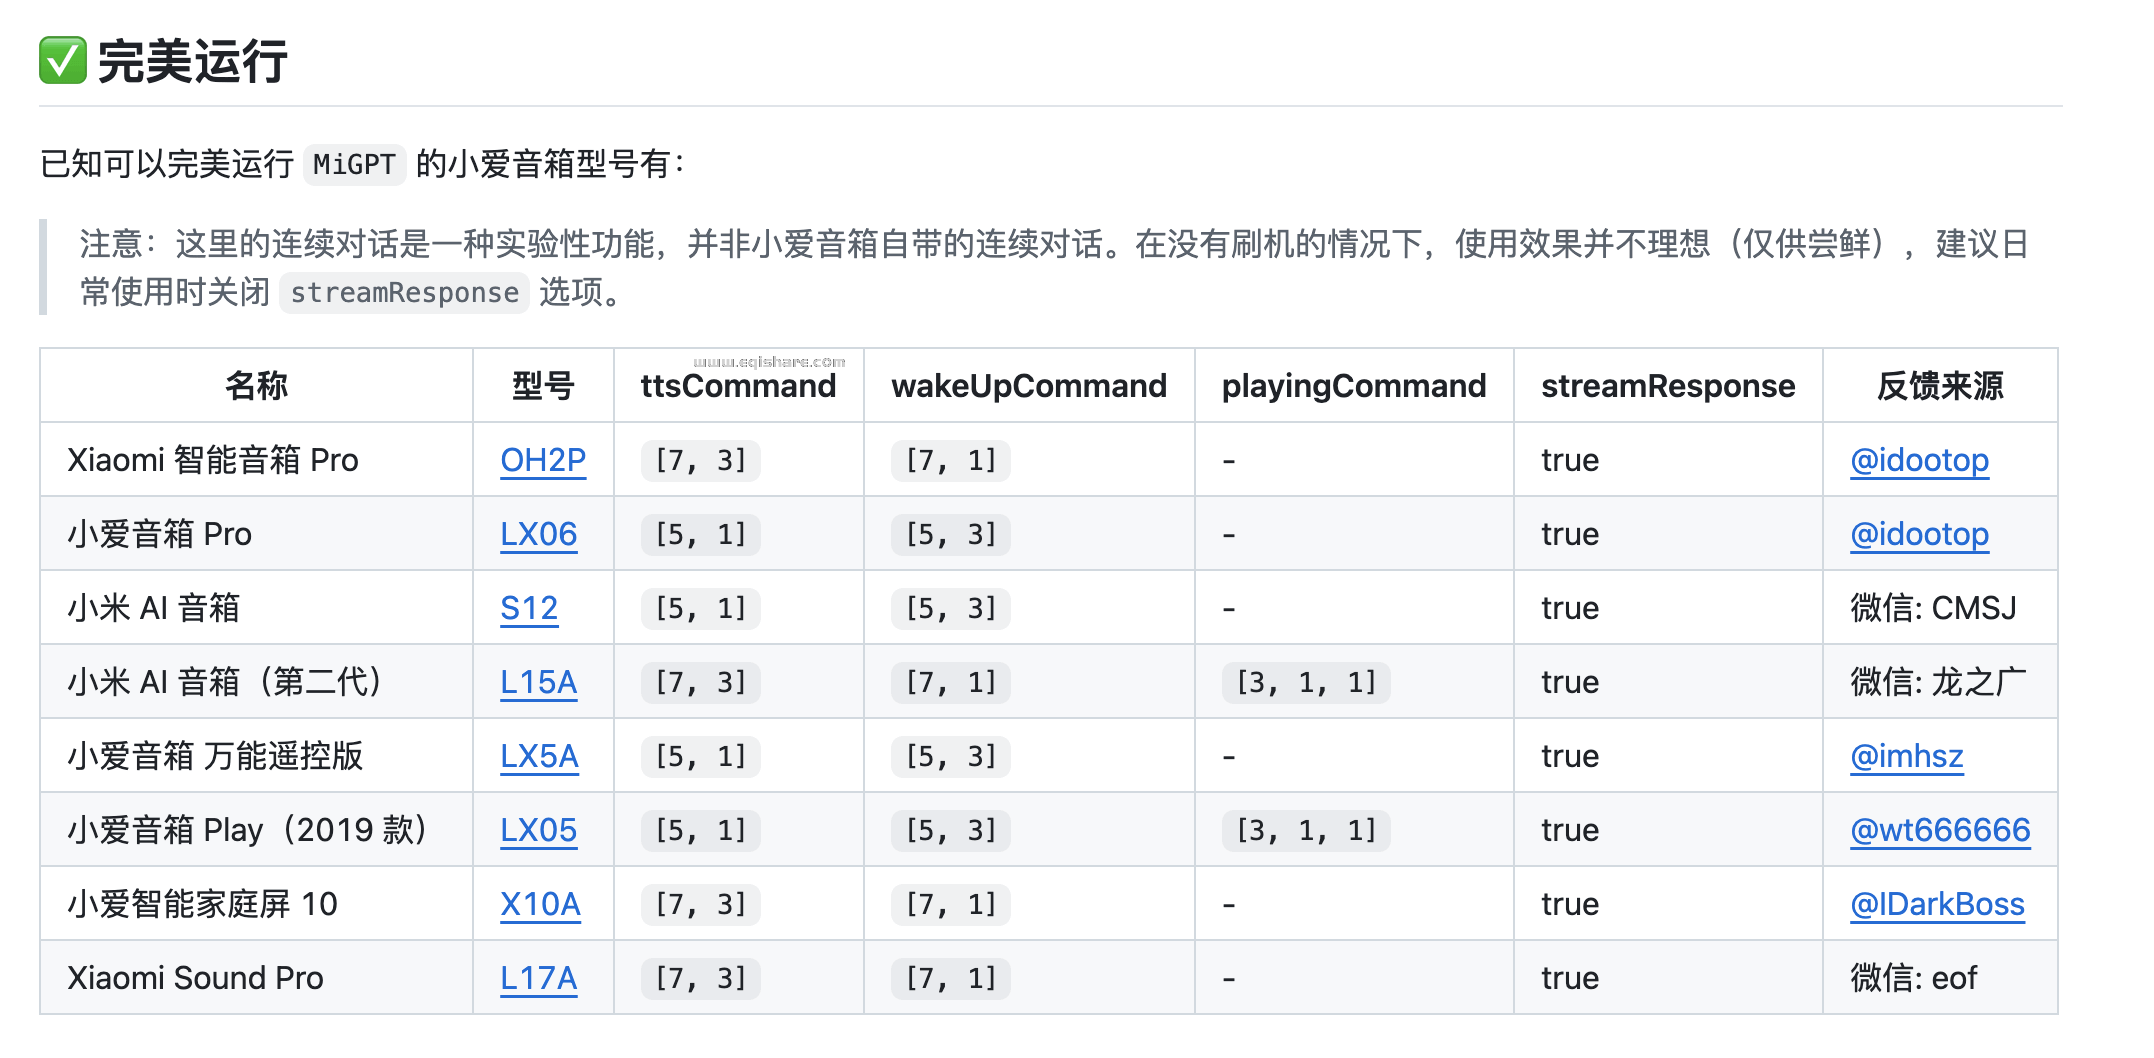Click the [3, 1, 1] value in L15A row
2154x1058 pixels.
pos(1306,682)
